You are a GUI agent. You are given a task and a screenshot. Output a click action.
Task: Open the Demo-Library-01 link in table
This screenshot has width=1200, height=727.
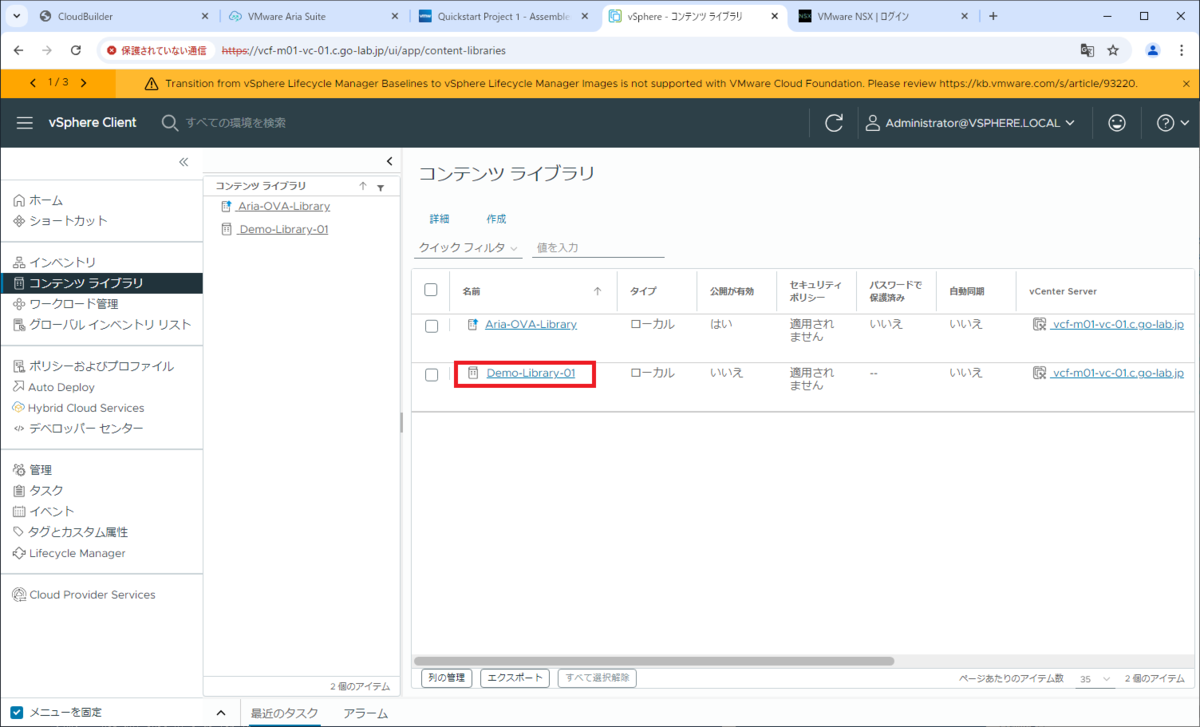click(x=531, y=373)
